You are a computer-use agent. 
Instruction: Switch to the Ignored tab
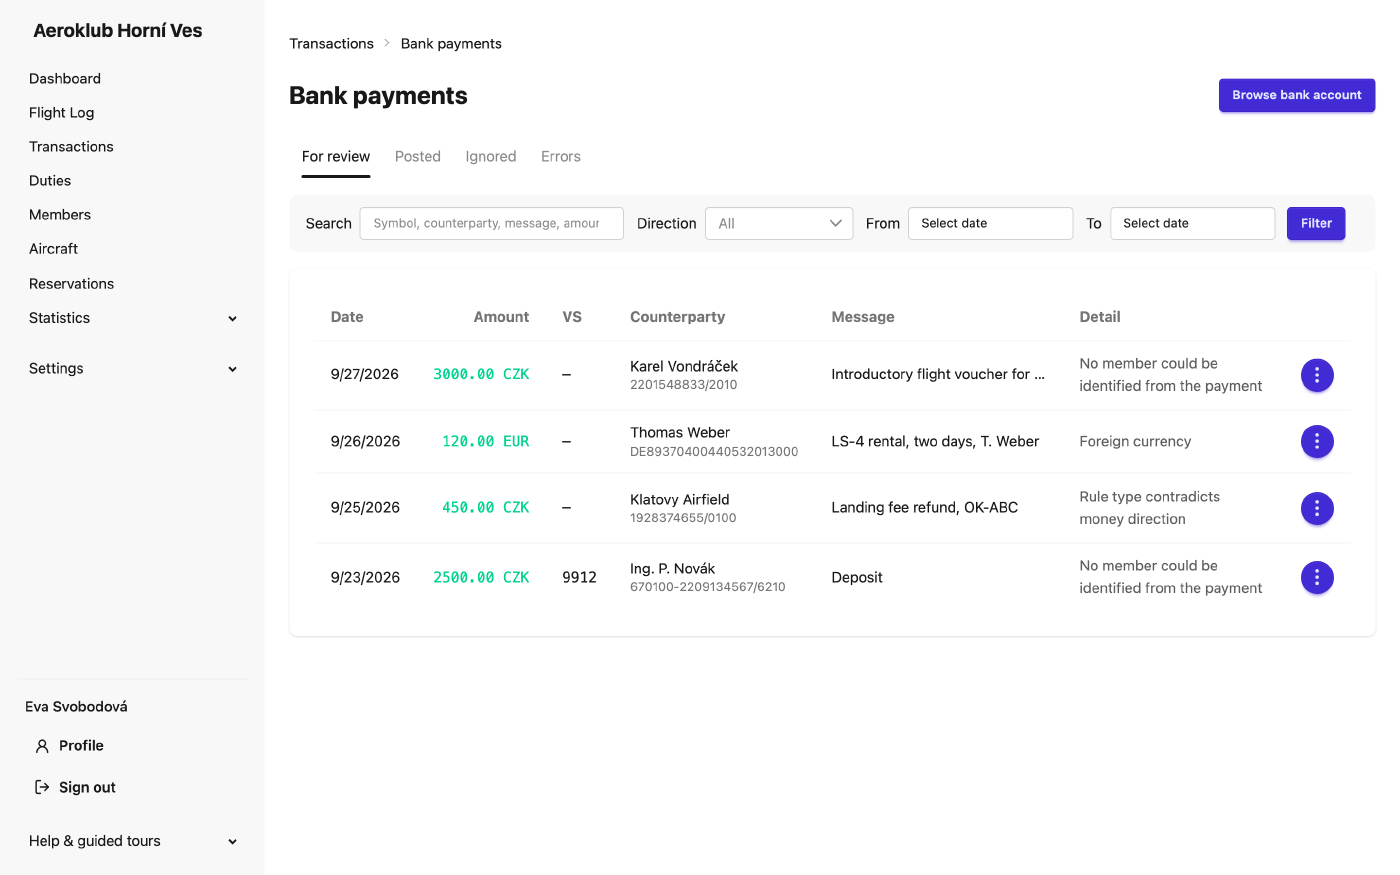tap(491, 157)
